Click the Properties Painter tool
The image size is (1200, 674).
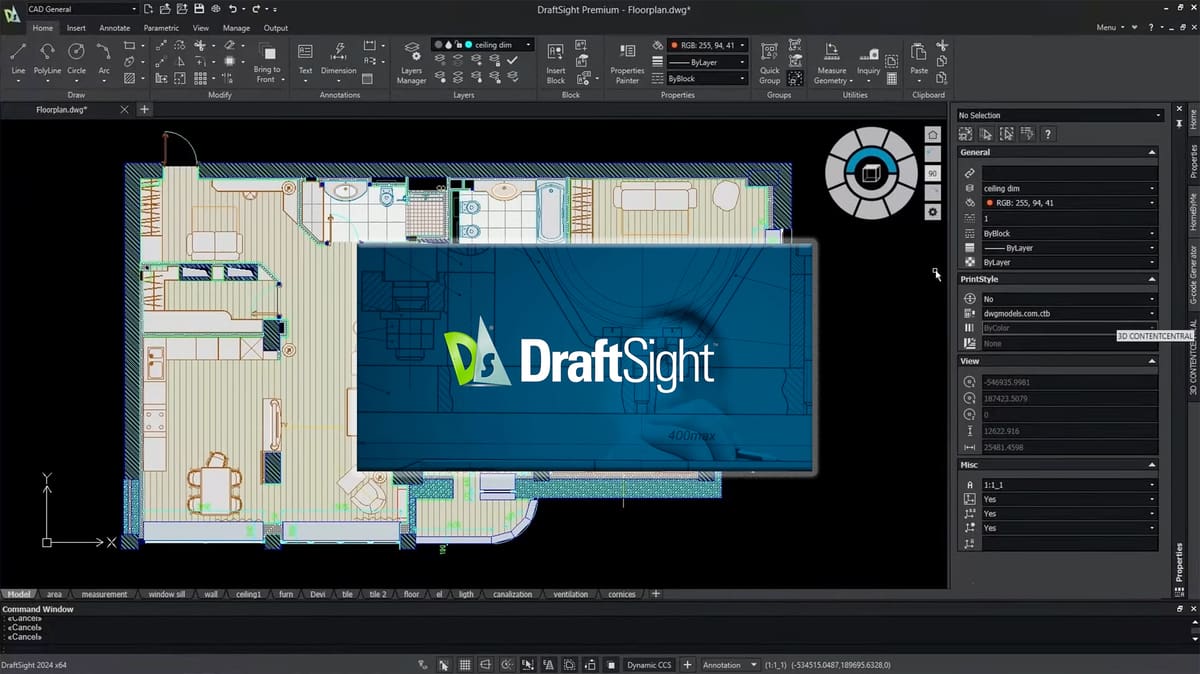627,62
